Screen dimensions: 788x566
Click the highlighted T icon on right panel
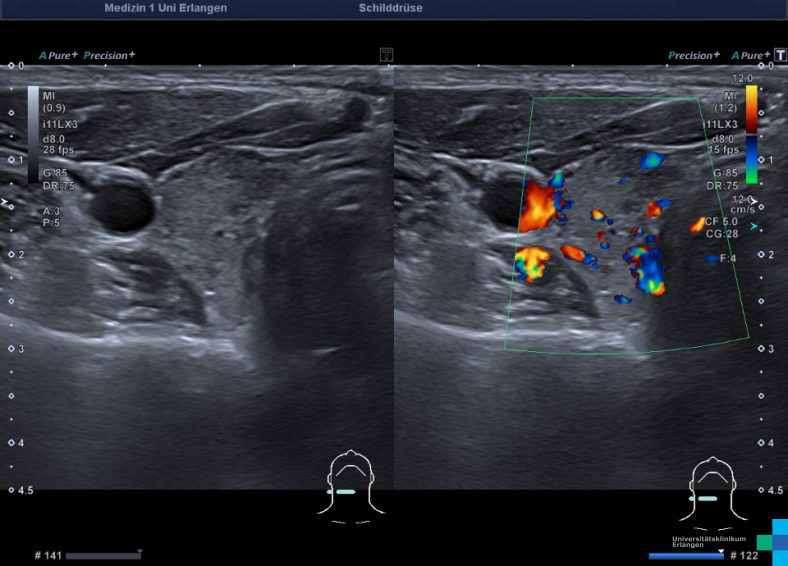[x=780, y=55]
